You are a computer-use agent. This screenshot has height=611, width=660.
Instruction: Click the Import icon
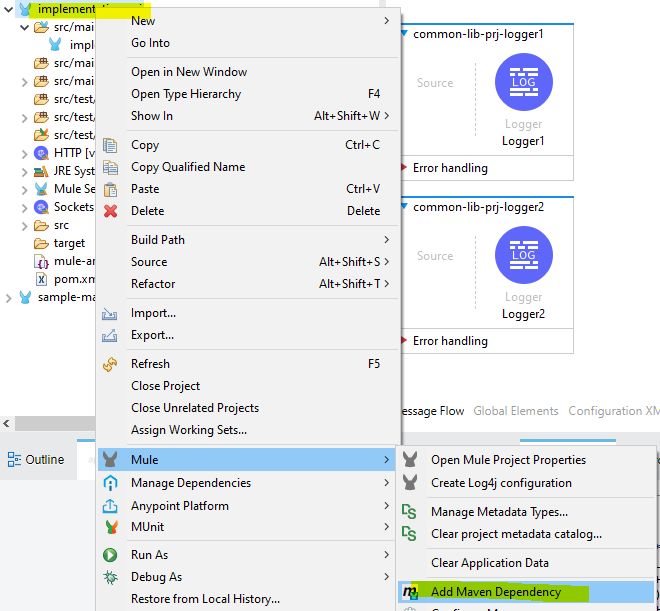[x=109, y=313]
